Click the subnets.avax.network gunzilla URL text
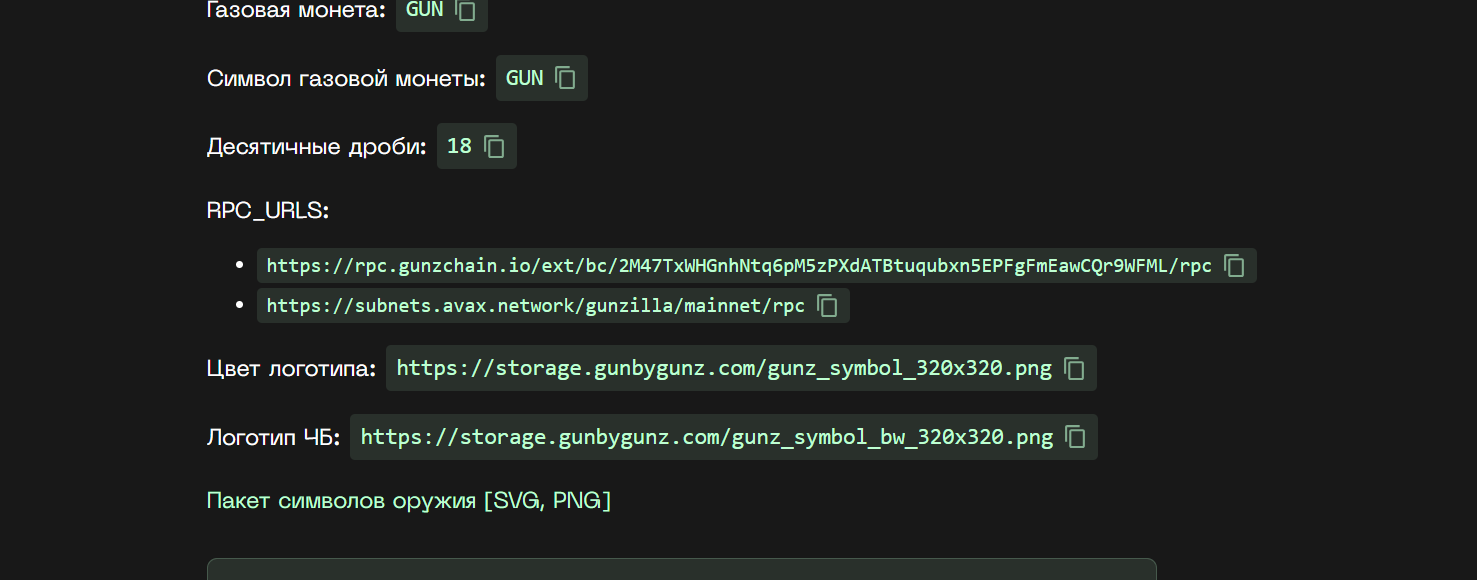Viewport: 1477px width, 580px height. pos(536,306)
